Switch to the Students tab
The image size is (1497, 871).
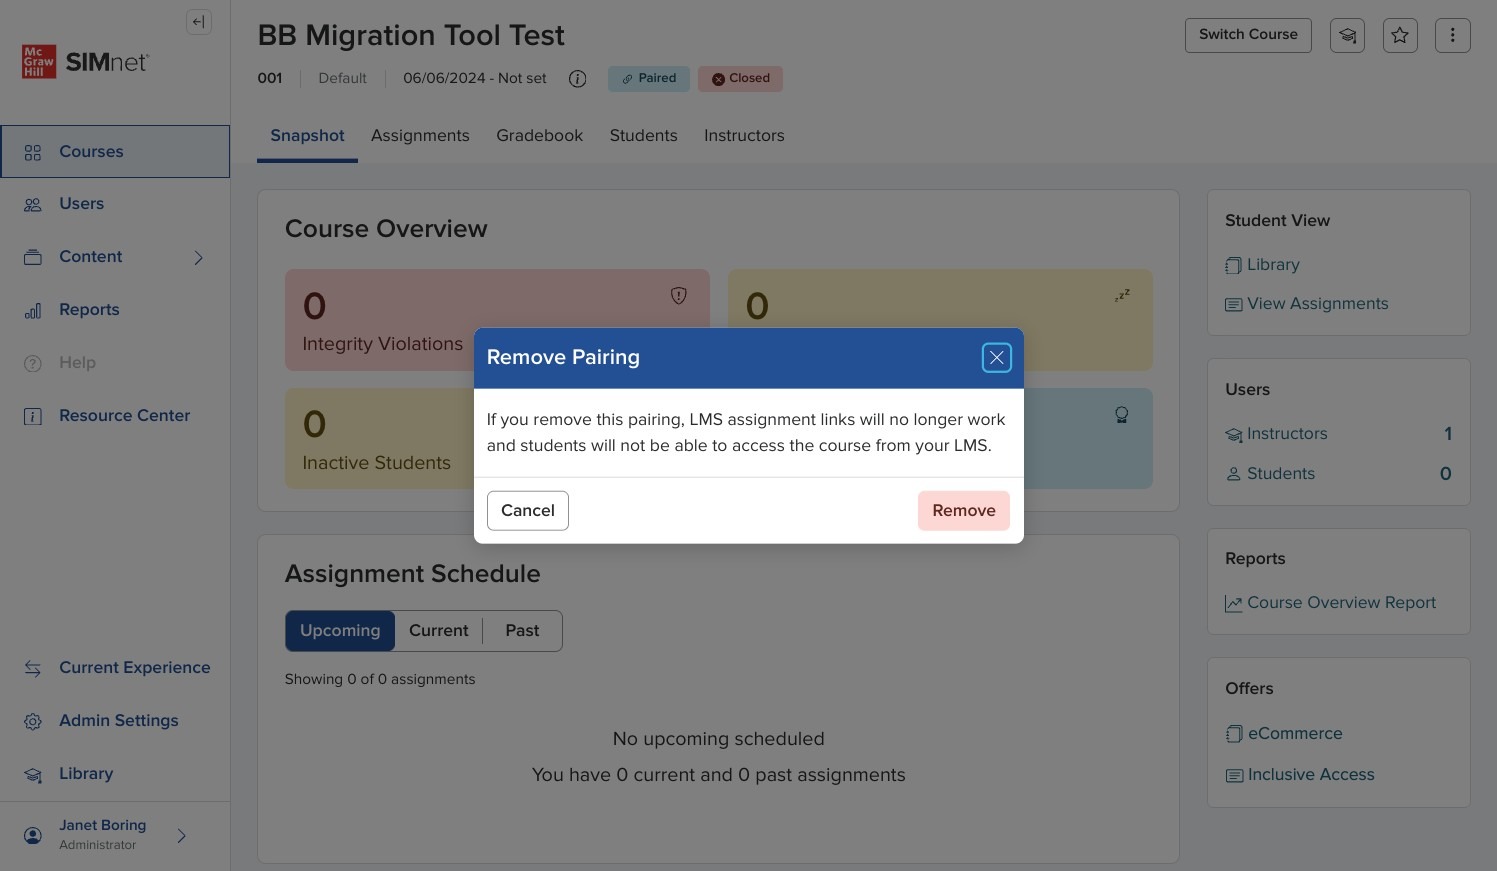pos(643,136)
